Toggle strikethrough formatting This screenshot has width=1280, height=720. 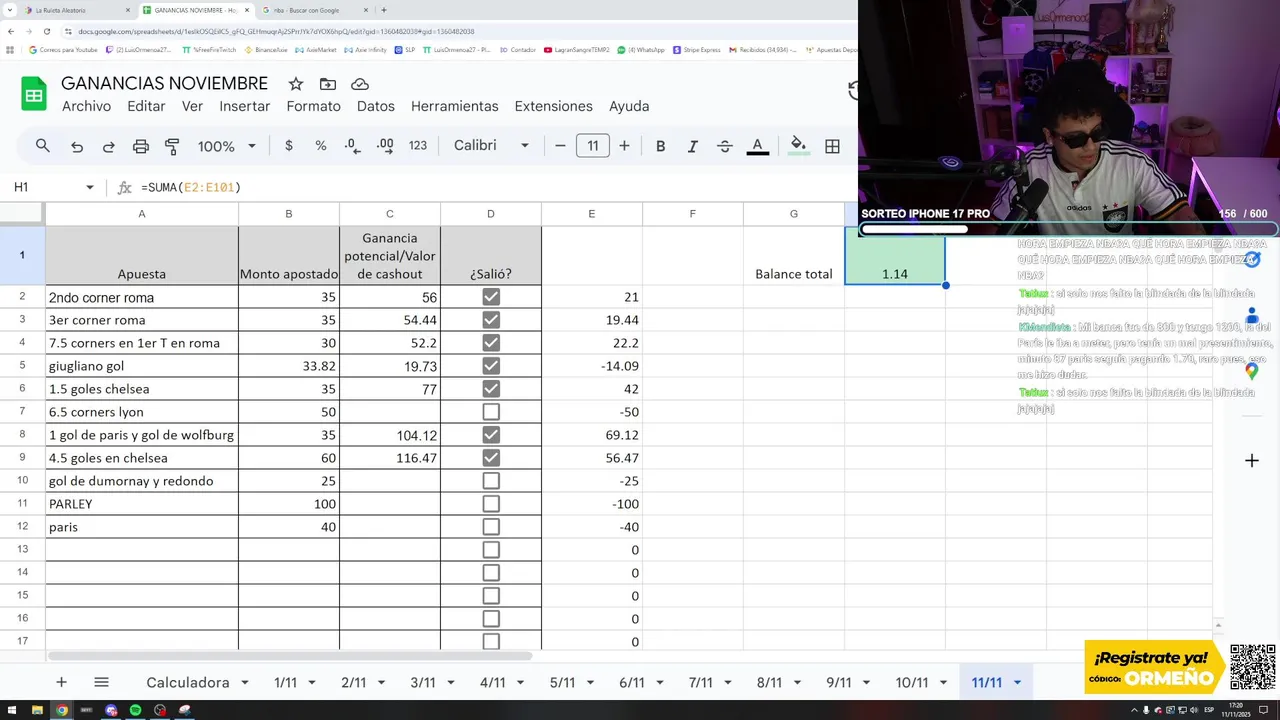coord(725,146)
